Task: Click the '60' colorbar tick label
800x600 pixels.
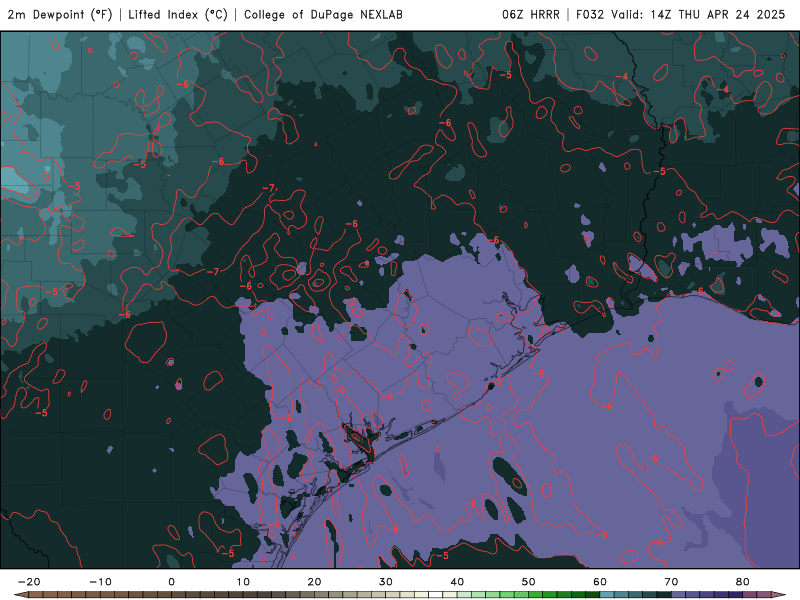Action: coord(600,582)
